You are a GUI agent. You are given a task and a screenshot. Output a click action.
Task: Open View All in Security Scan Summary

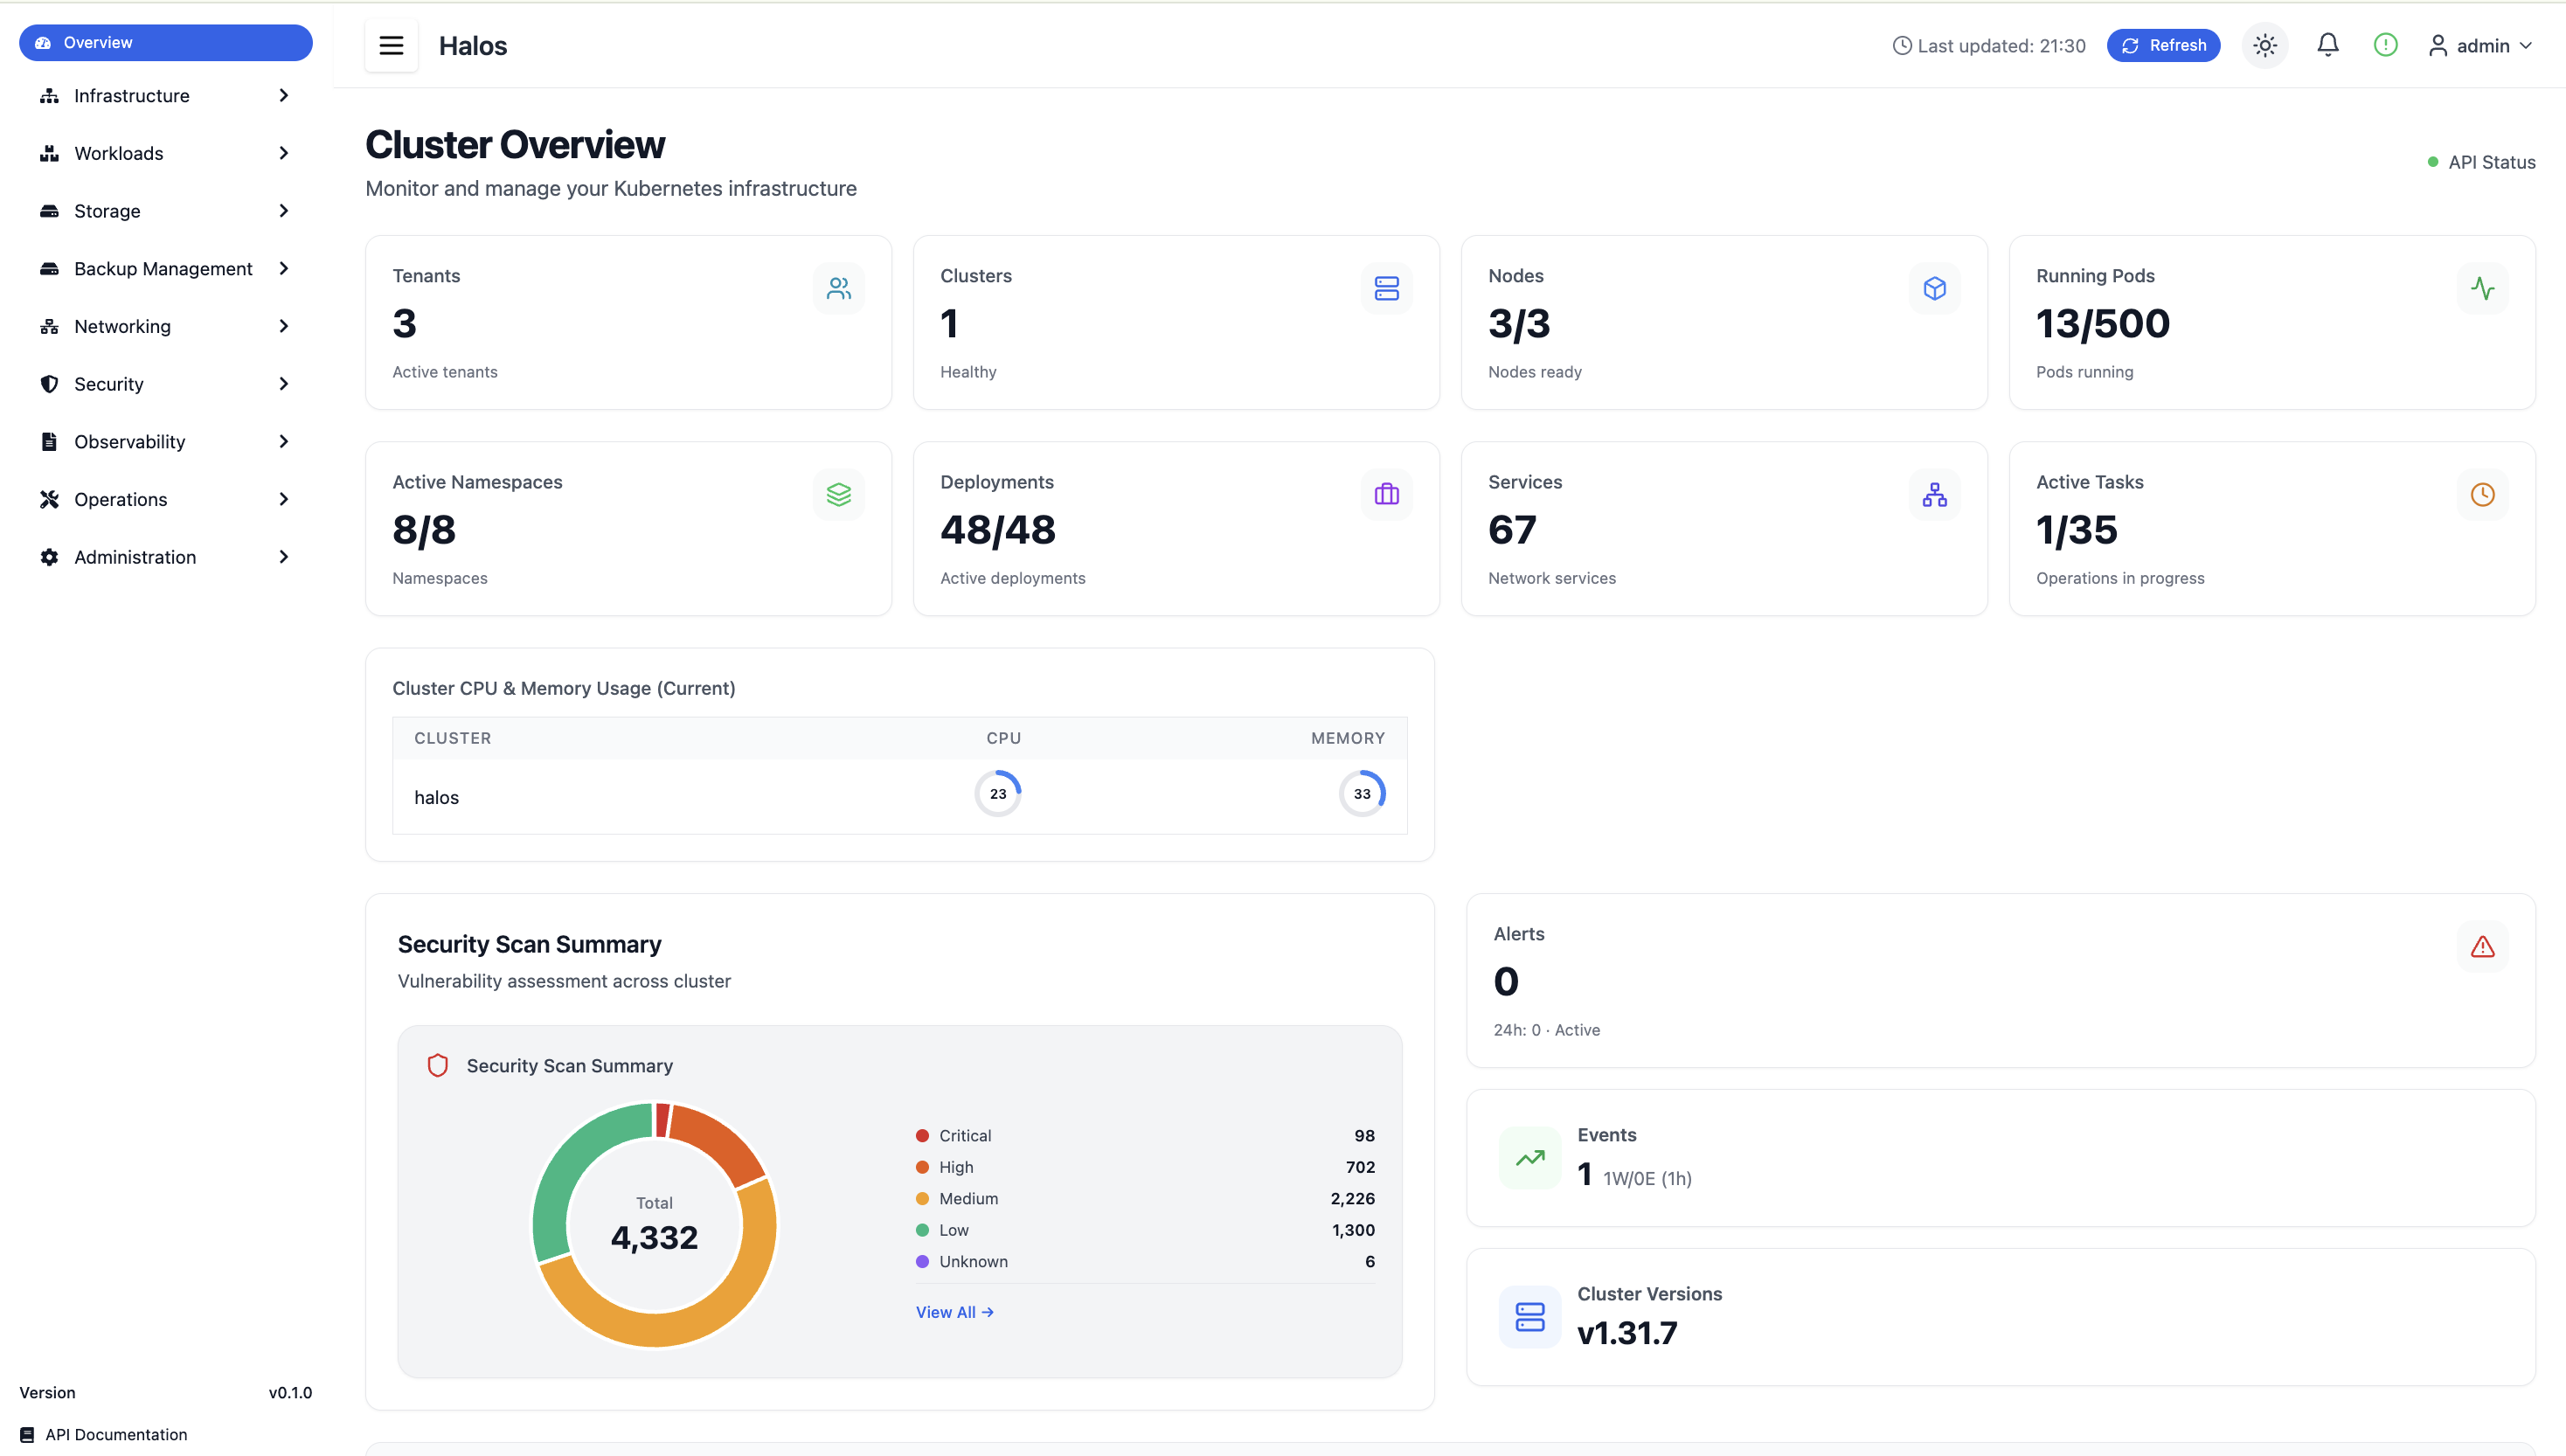(x=953, y=1311)
